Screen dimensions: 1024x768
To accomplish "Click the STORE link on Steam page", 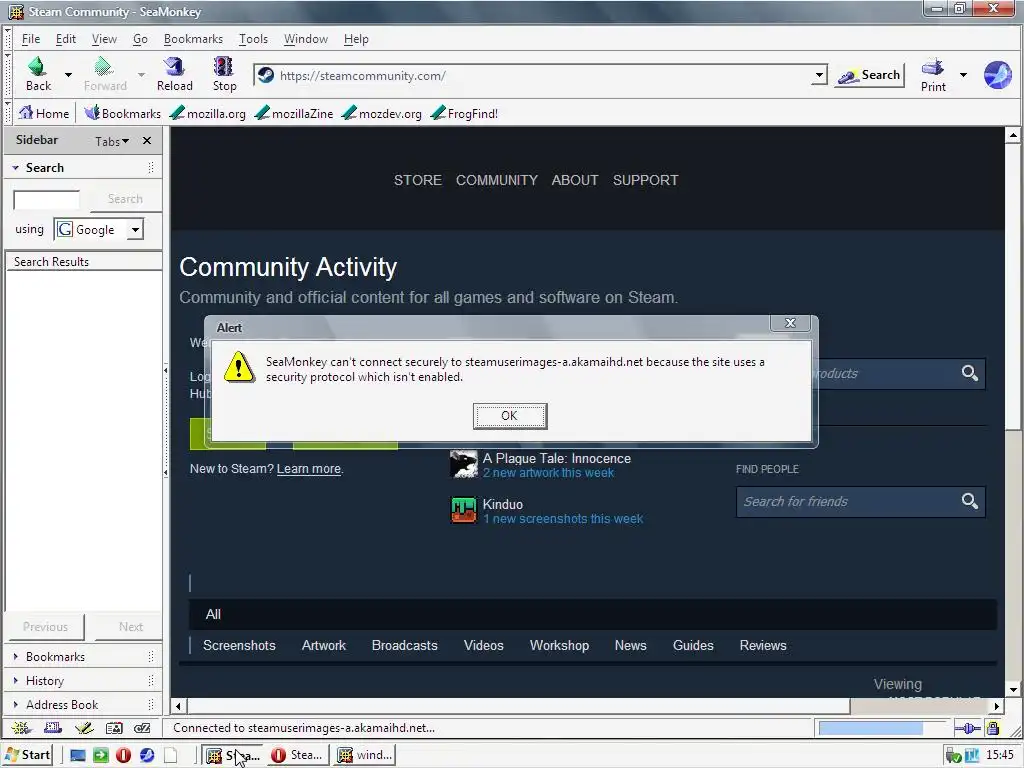I will (x=418, y=180).
